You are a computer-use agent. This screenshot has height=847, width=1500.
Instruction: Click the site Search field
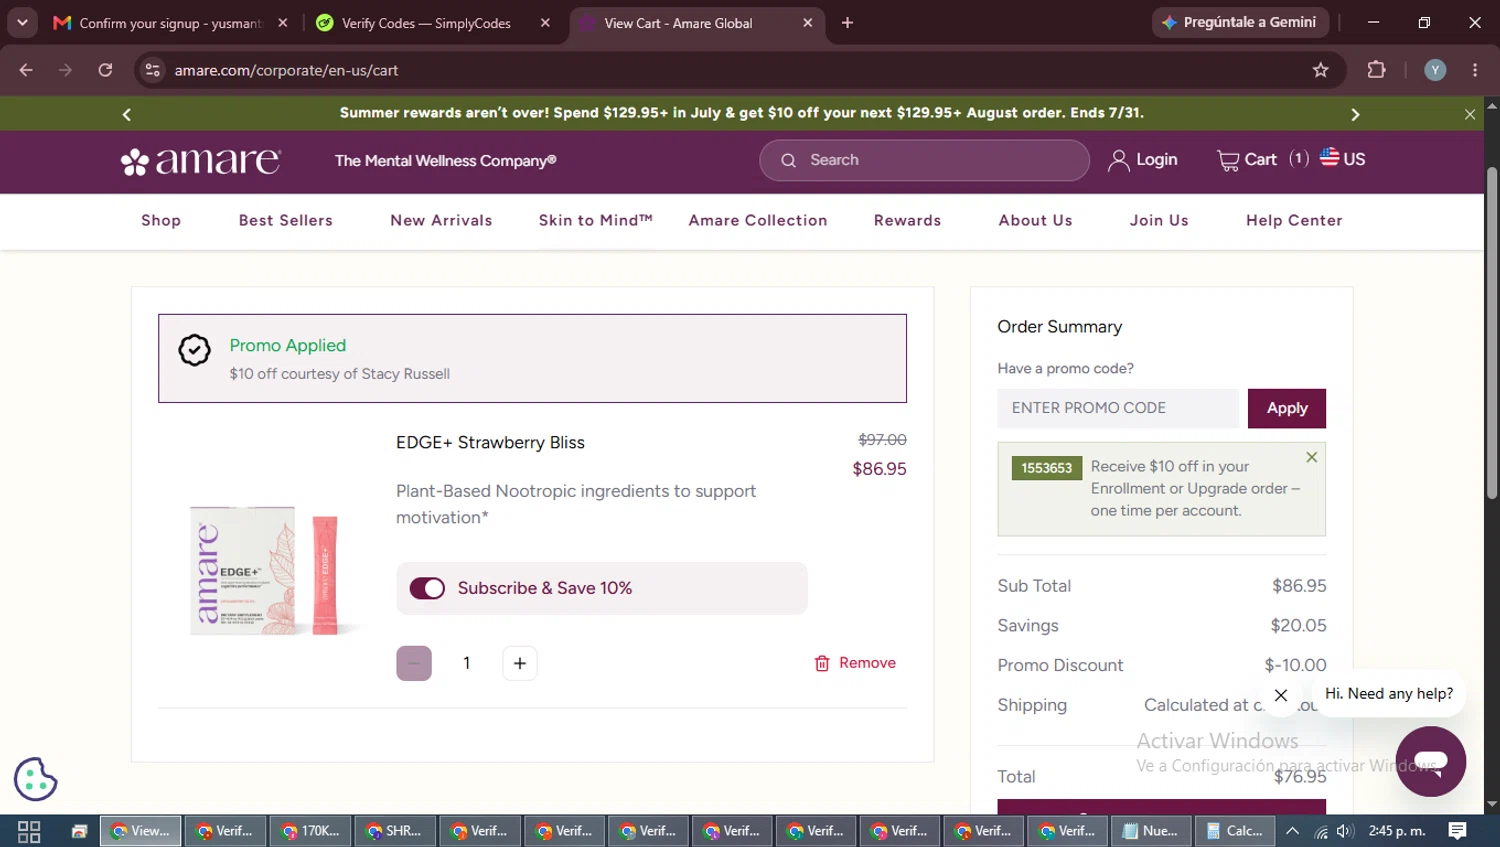(924, 160)
